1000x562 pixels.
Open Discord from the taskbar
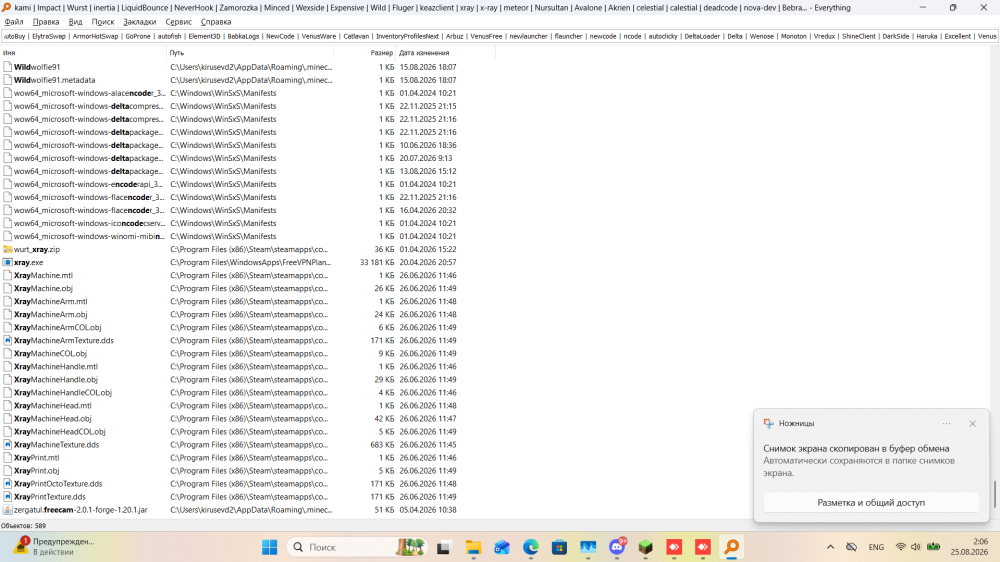click(617, 547)
